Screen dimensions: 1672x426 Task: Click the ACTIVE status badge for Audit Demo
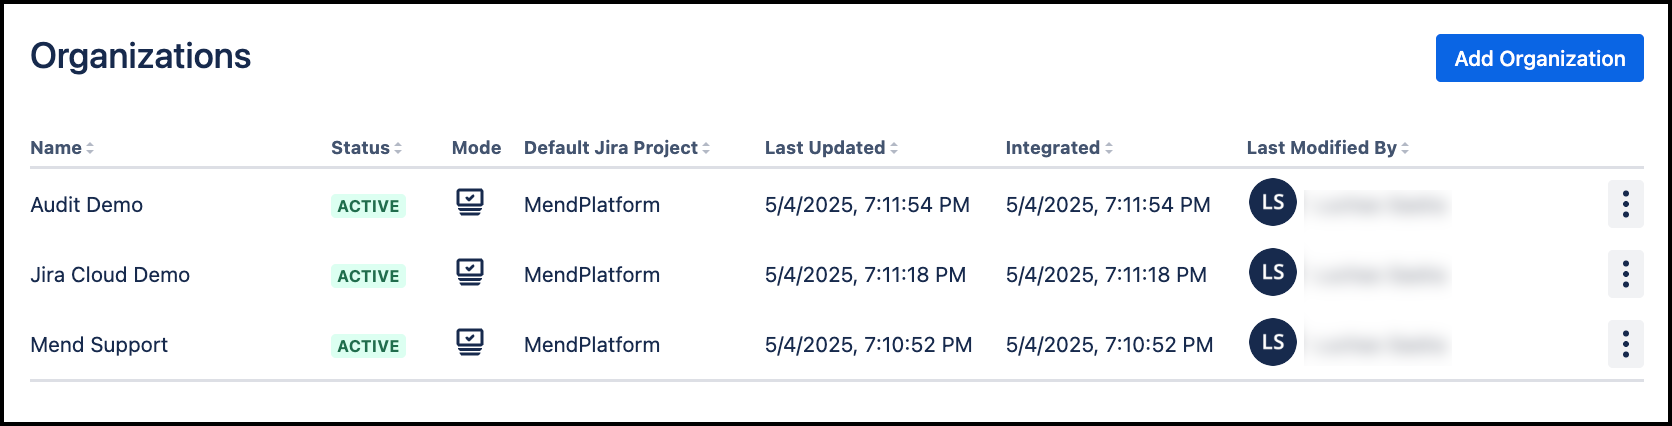(x=368, y=206)
